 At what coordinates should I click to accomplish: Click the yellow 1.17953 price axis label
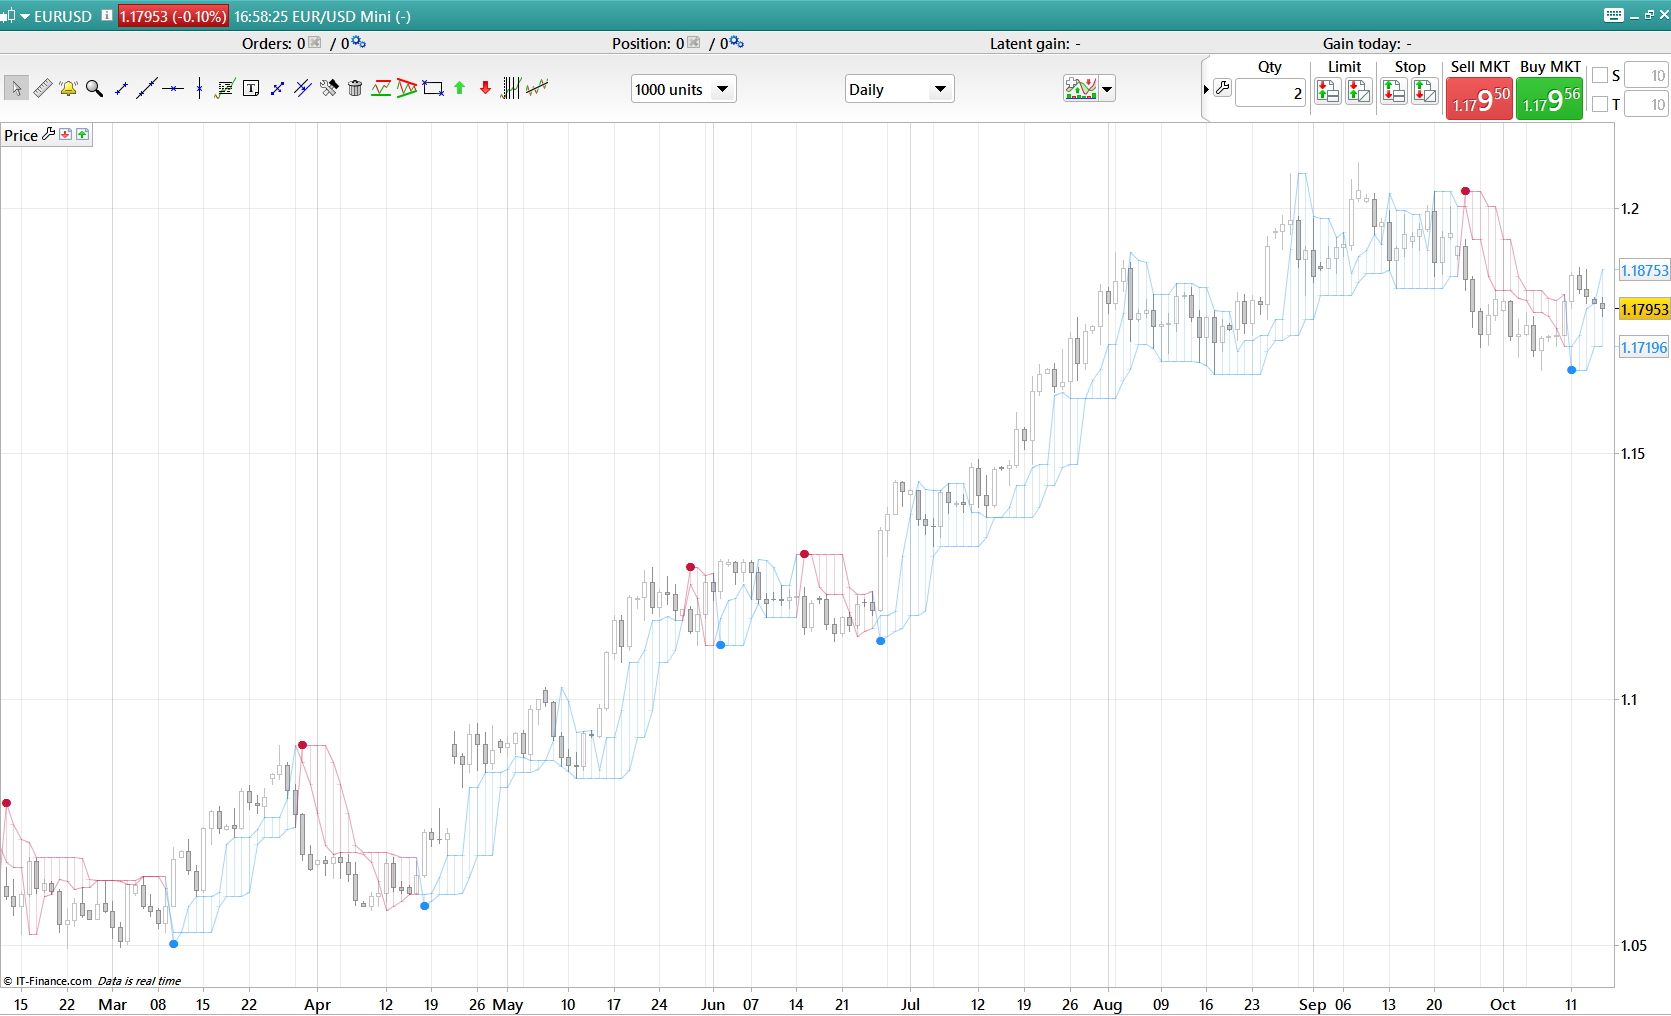pos(1644,309)
